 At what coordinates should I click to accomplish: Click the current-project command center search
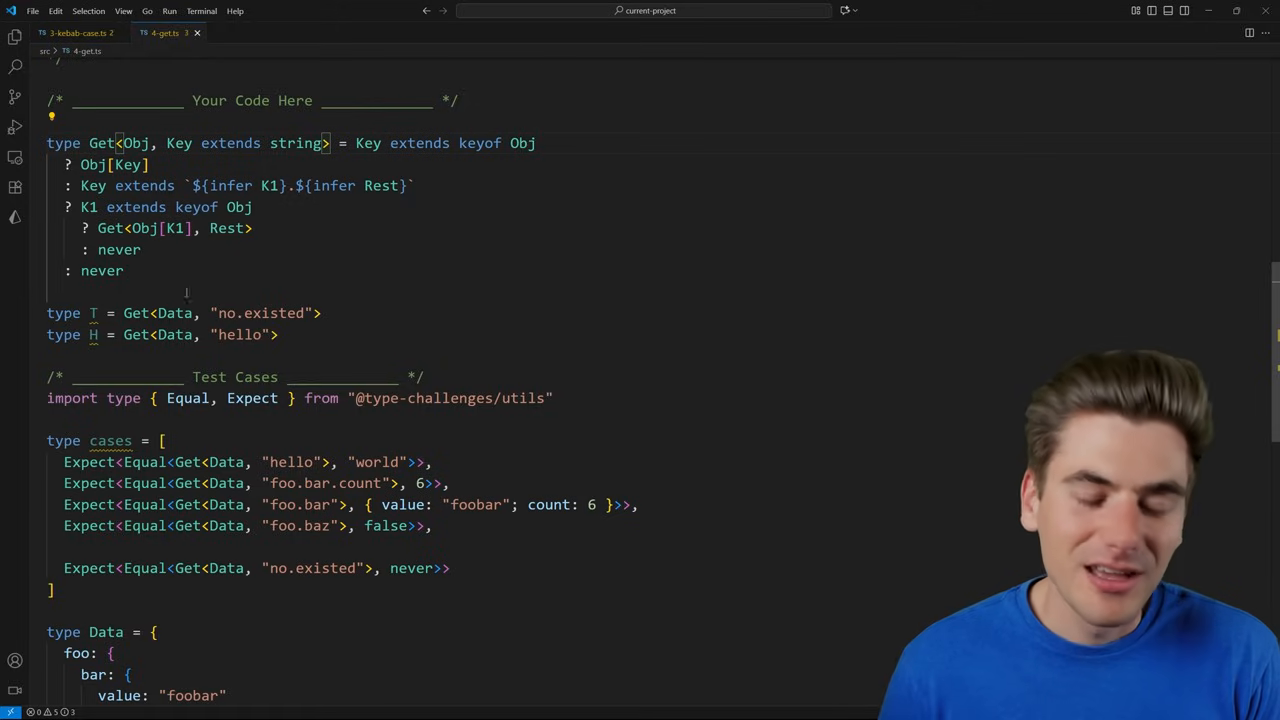pos(644,11)
